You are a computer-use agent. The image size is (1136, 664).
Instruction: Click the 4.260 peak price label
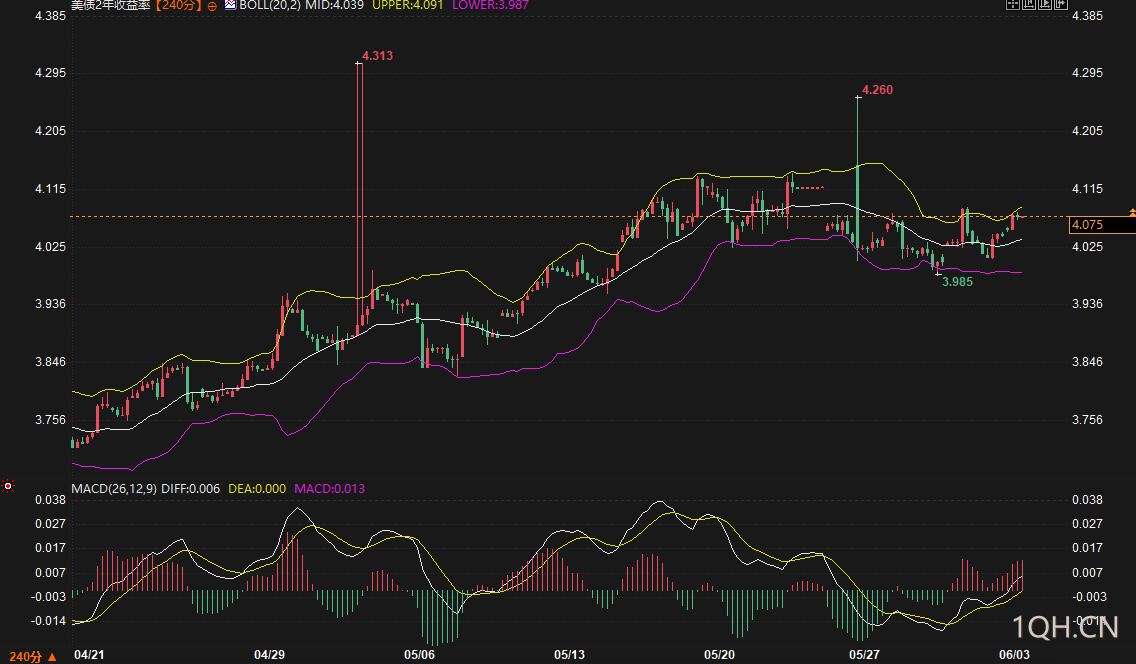[x=877, y=90]
